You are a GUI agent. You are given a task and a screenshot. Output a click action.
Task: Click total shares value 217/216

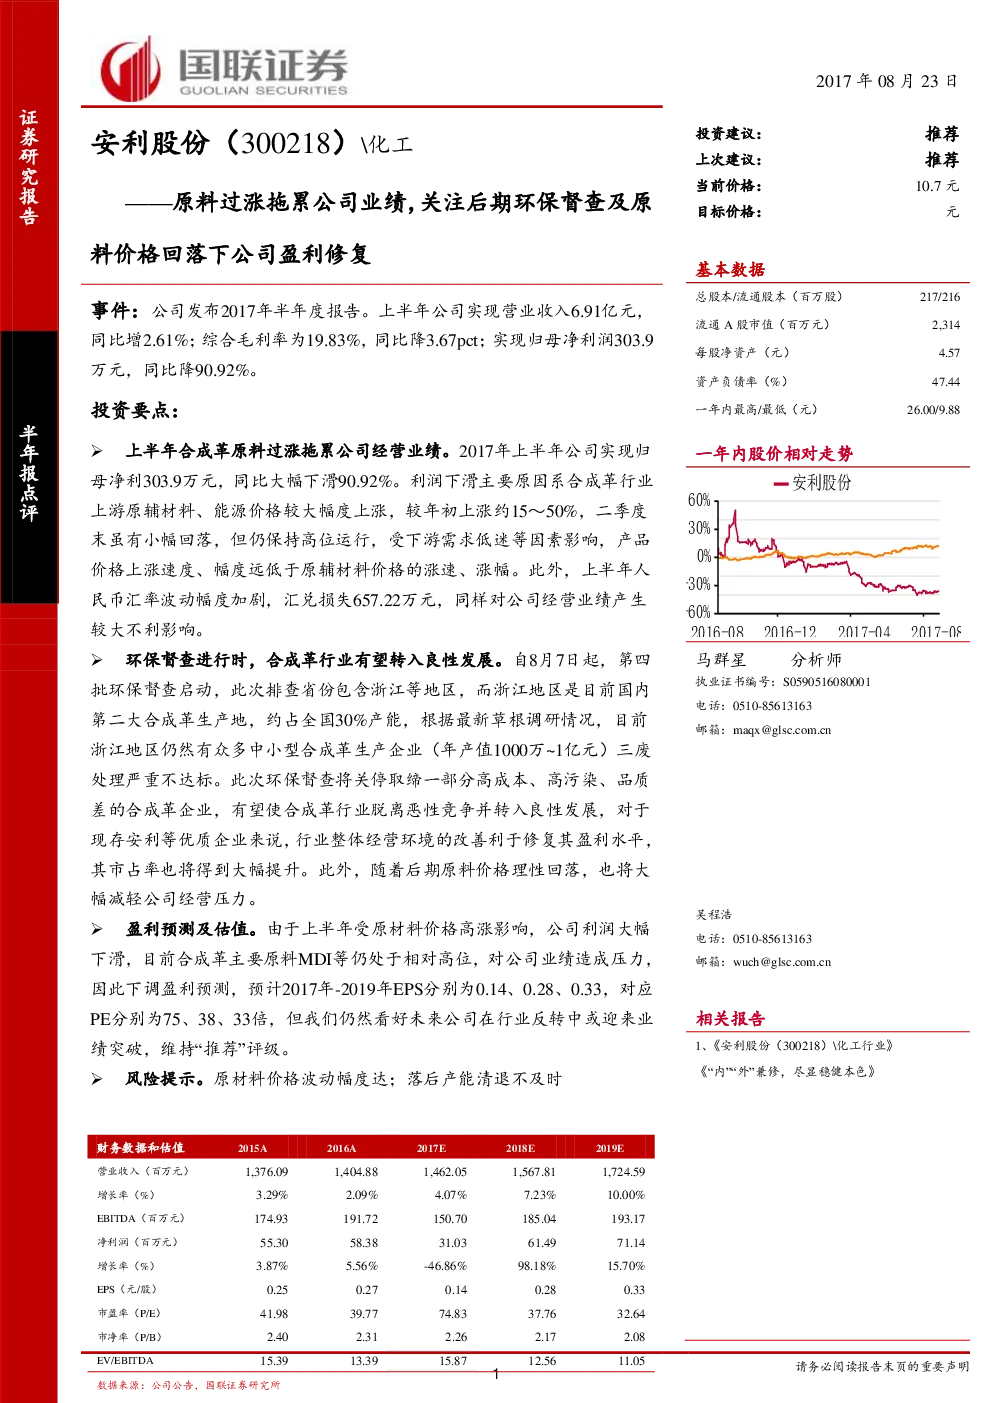click(x=940, y=297)
